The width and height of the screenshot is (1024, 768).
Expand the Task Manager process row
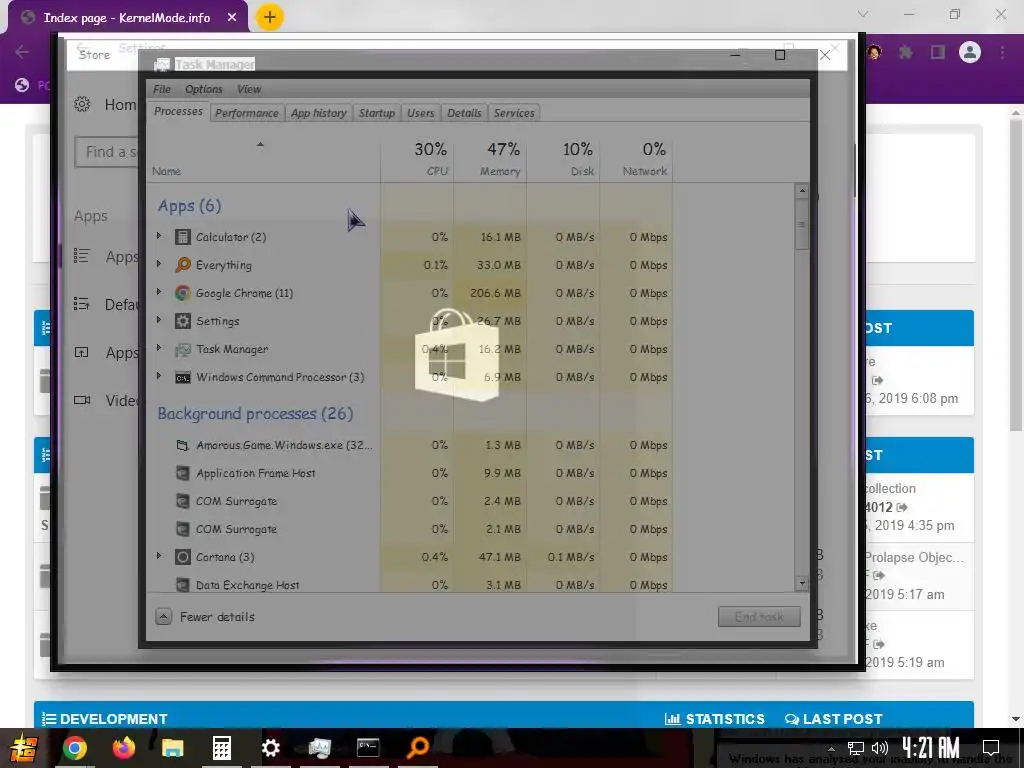[159, 348]
